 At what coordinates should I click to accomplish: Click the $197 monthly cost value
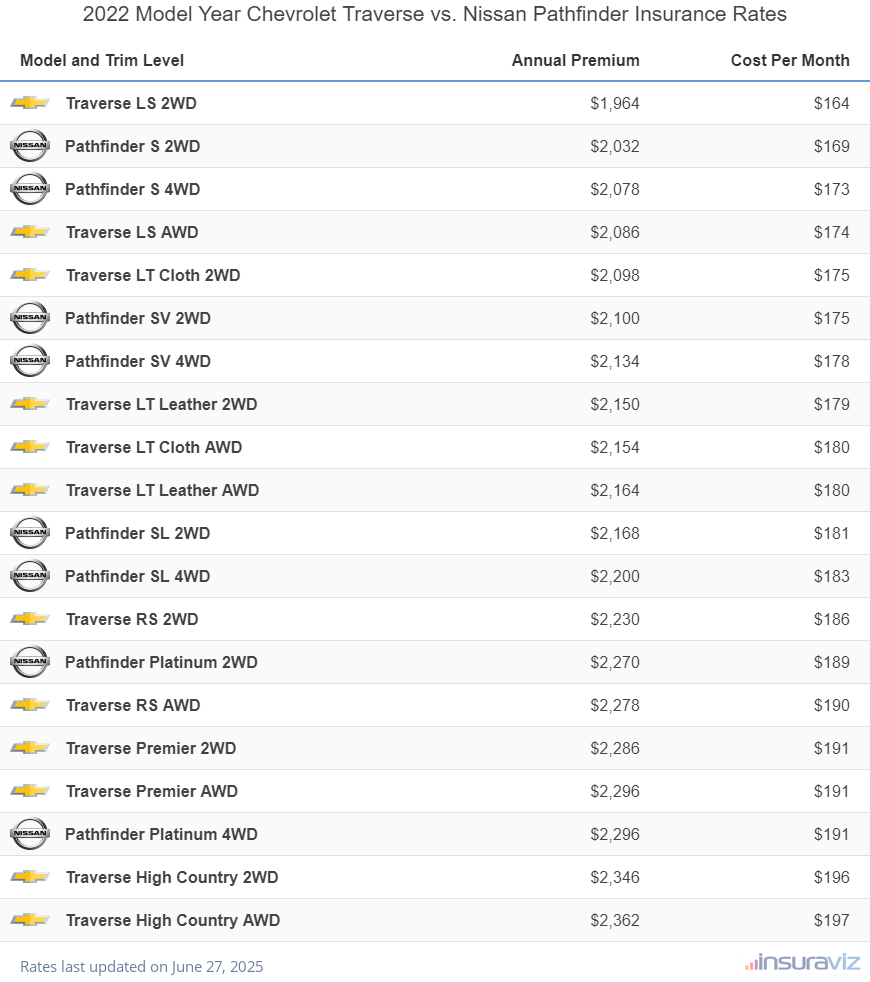click(x=832, y=921)
